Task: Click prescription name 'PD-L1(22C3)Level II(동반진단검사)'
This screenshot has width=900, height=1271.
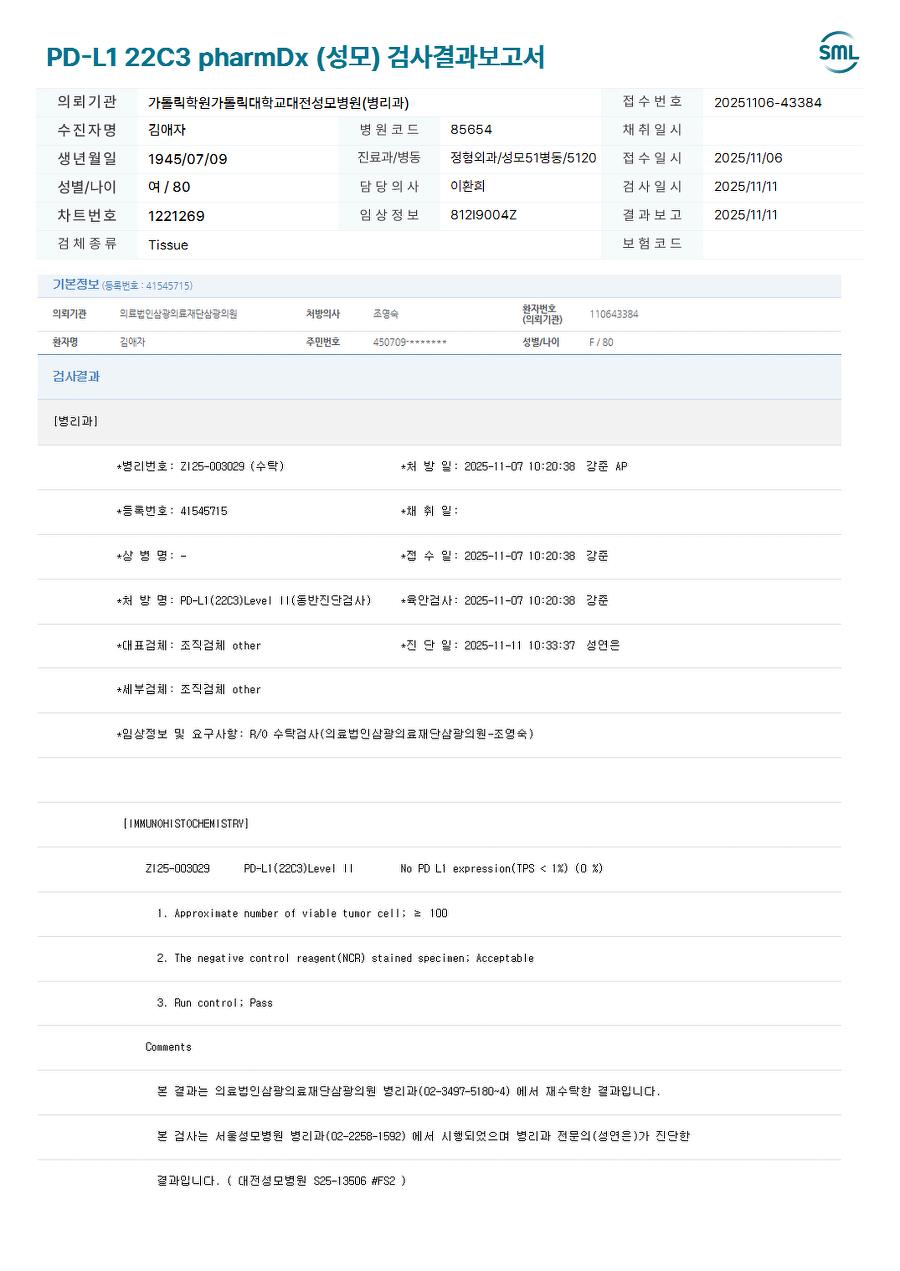Action: click(276, 601)
